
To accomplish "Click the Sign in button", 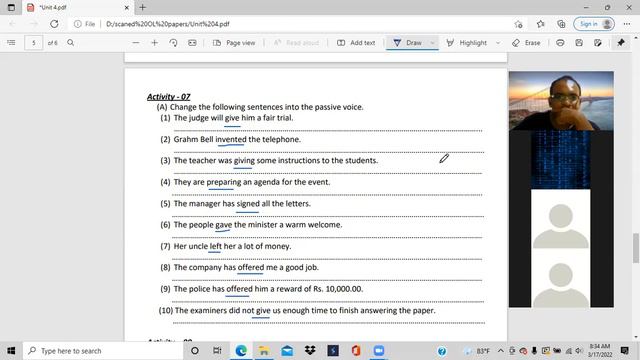I will pos(594,24).
